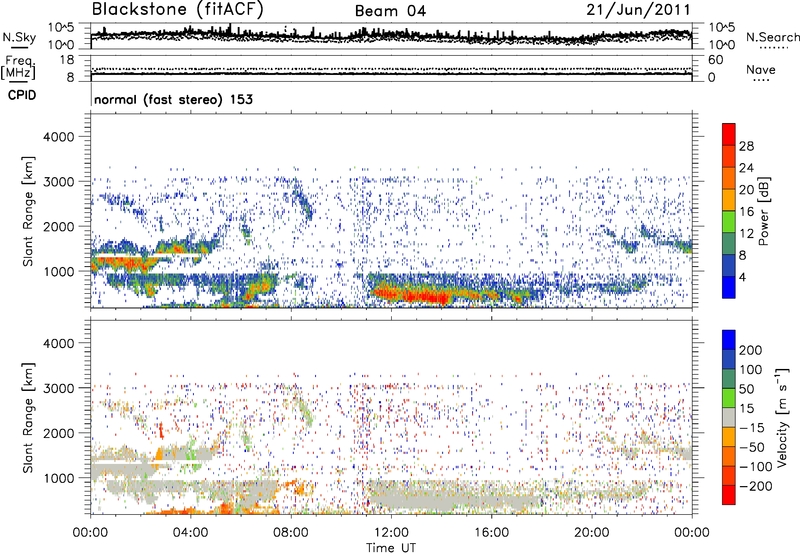The width and height of the screenshot is (800, 554).
Task: Click the grey segment of velocity colorbar
Action: [729, 417]
